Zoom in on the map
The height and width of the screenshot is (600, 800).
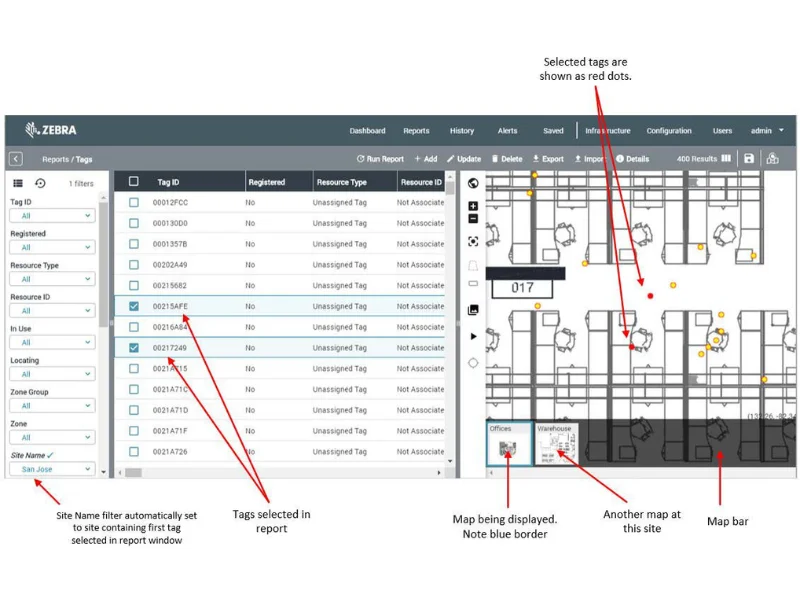click(473, 206)
